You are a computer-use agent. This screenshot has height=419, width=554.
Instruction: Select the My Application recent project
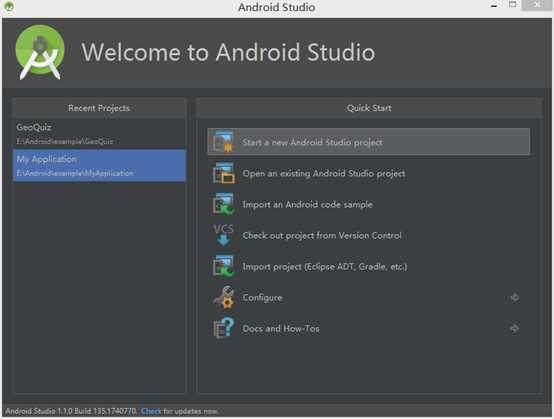(x=99, y=165)
